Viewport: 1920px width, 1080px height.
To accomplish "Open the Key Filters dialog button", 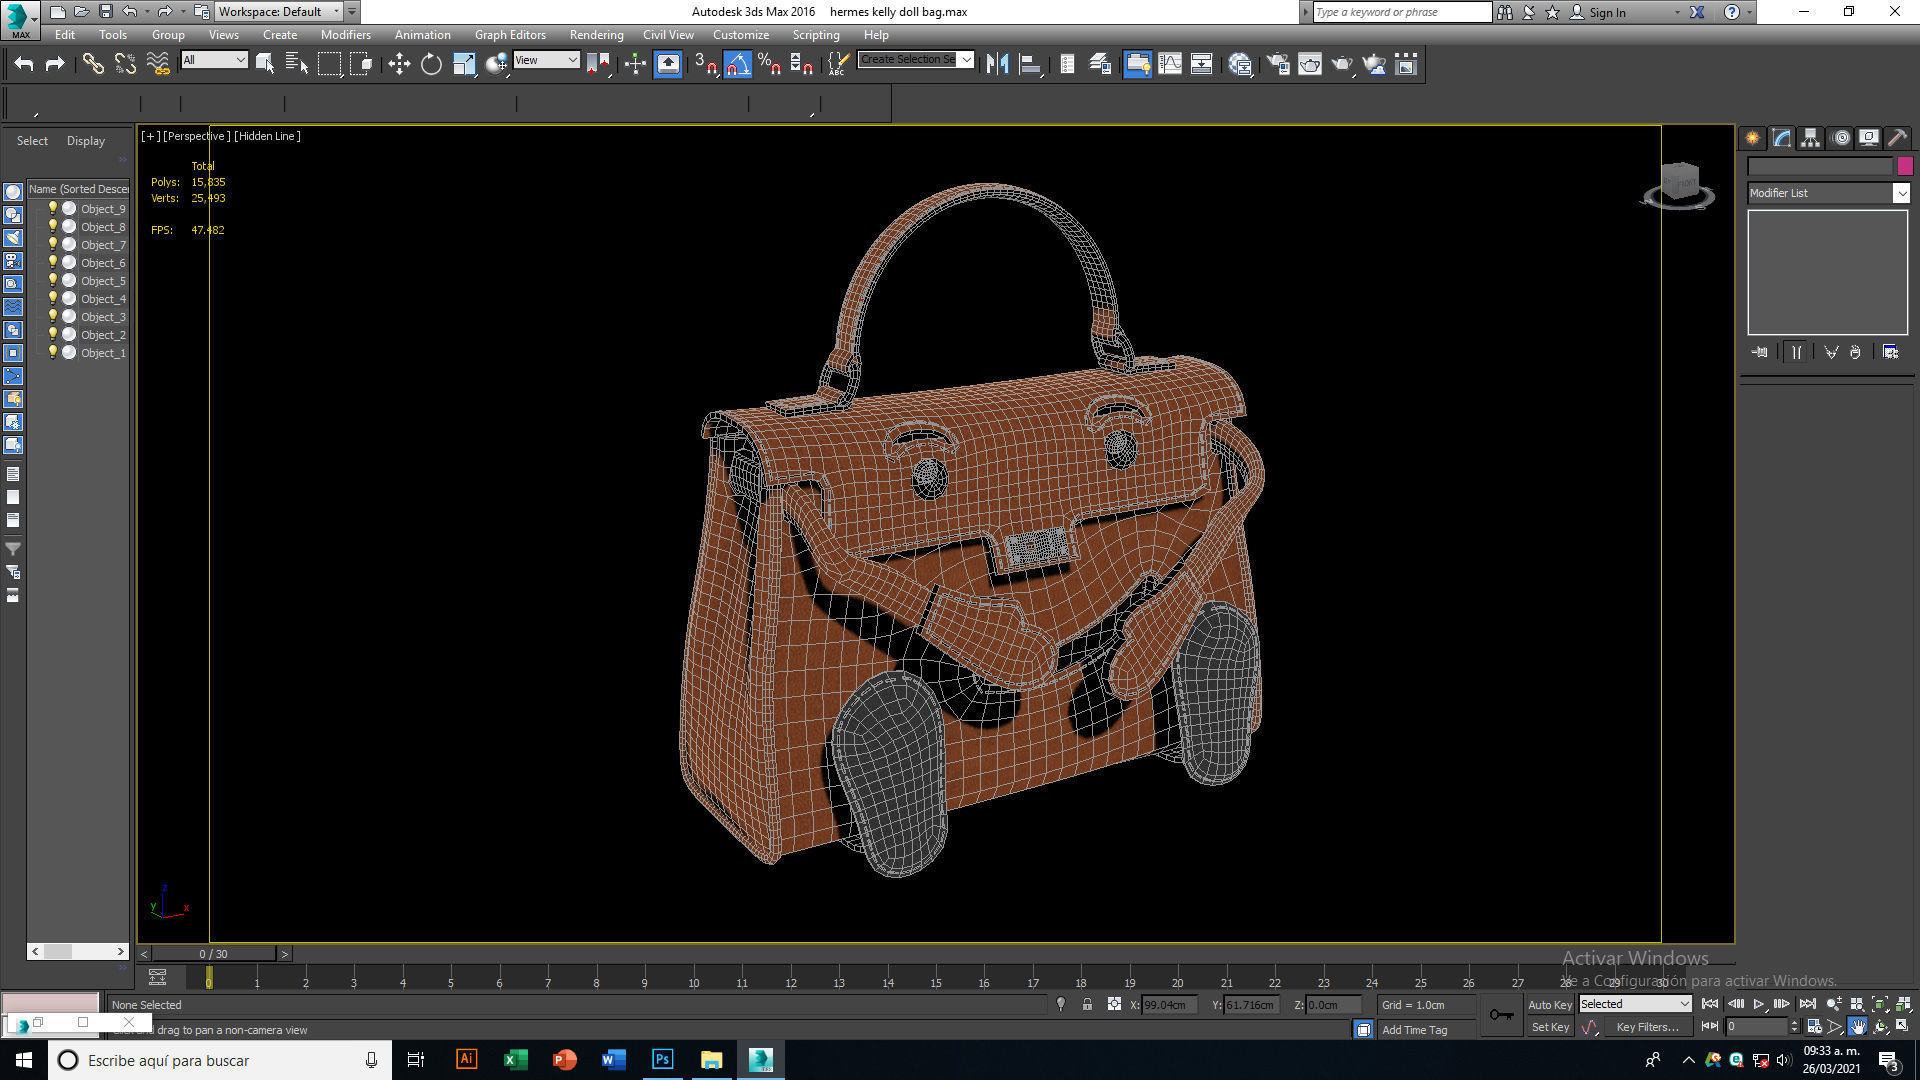I will [1647, 1028].
